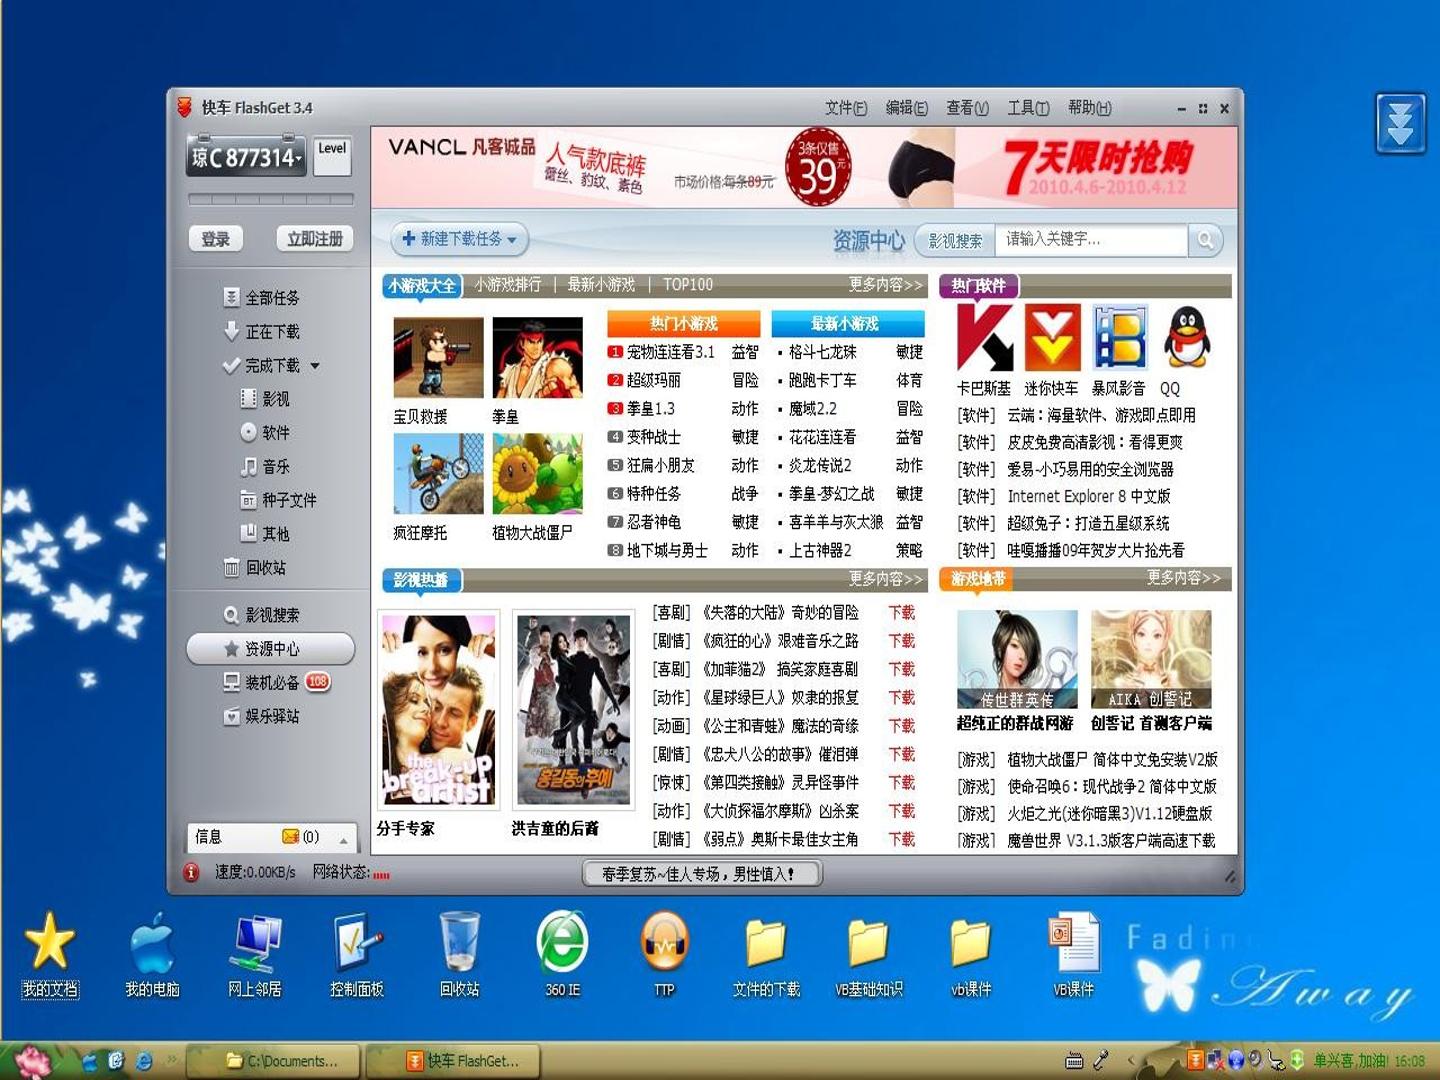The width and height of the screenshot is (1440, 1080).
Task: Open the 宝贝救援 game thumbnail
Action: (x=438, y=358)
